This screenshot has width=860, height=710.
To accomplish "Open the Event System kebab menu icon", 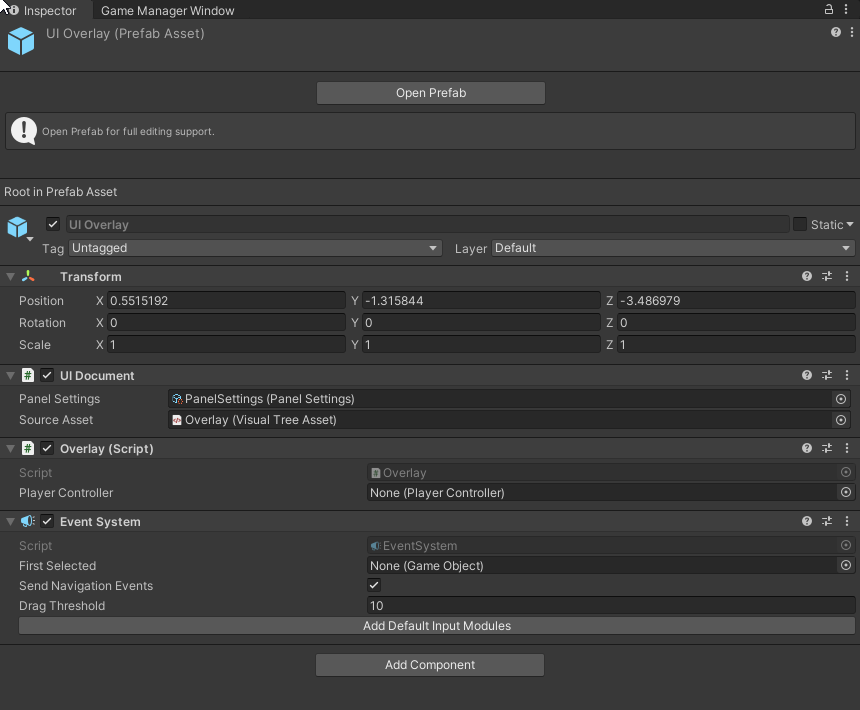I will (846, 521).
